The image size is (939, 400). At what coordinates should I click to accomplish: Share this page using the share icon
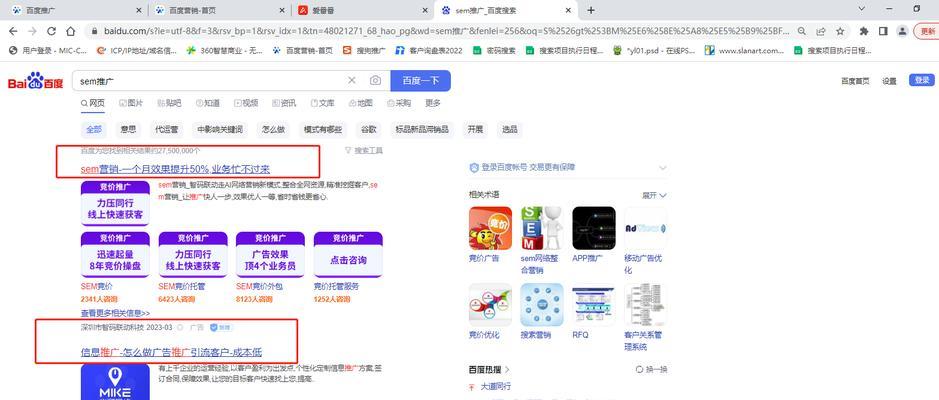click(x=821, y=31)
